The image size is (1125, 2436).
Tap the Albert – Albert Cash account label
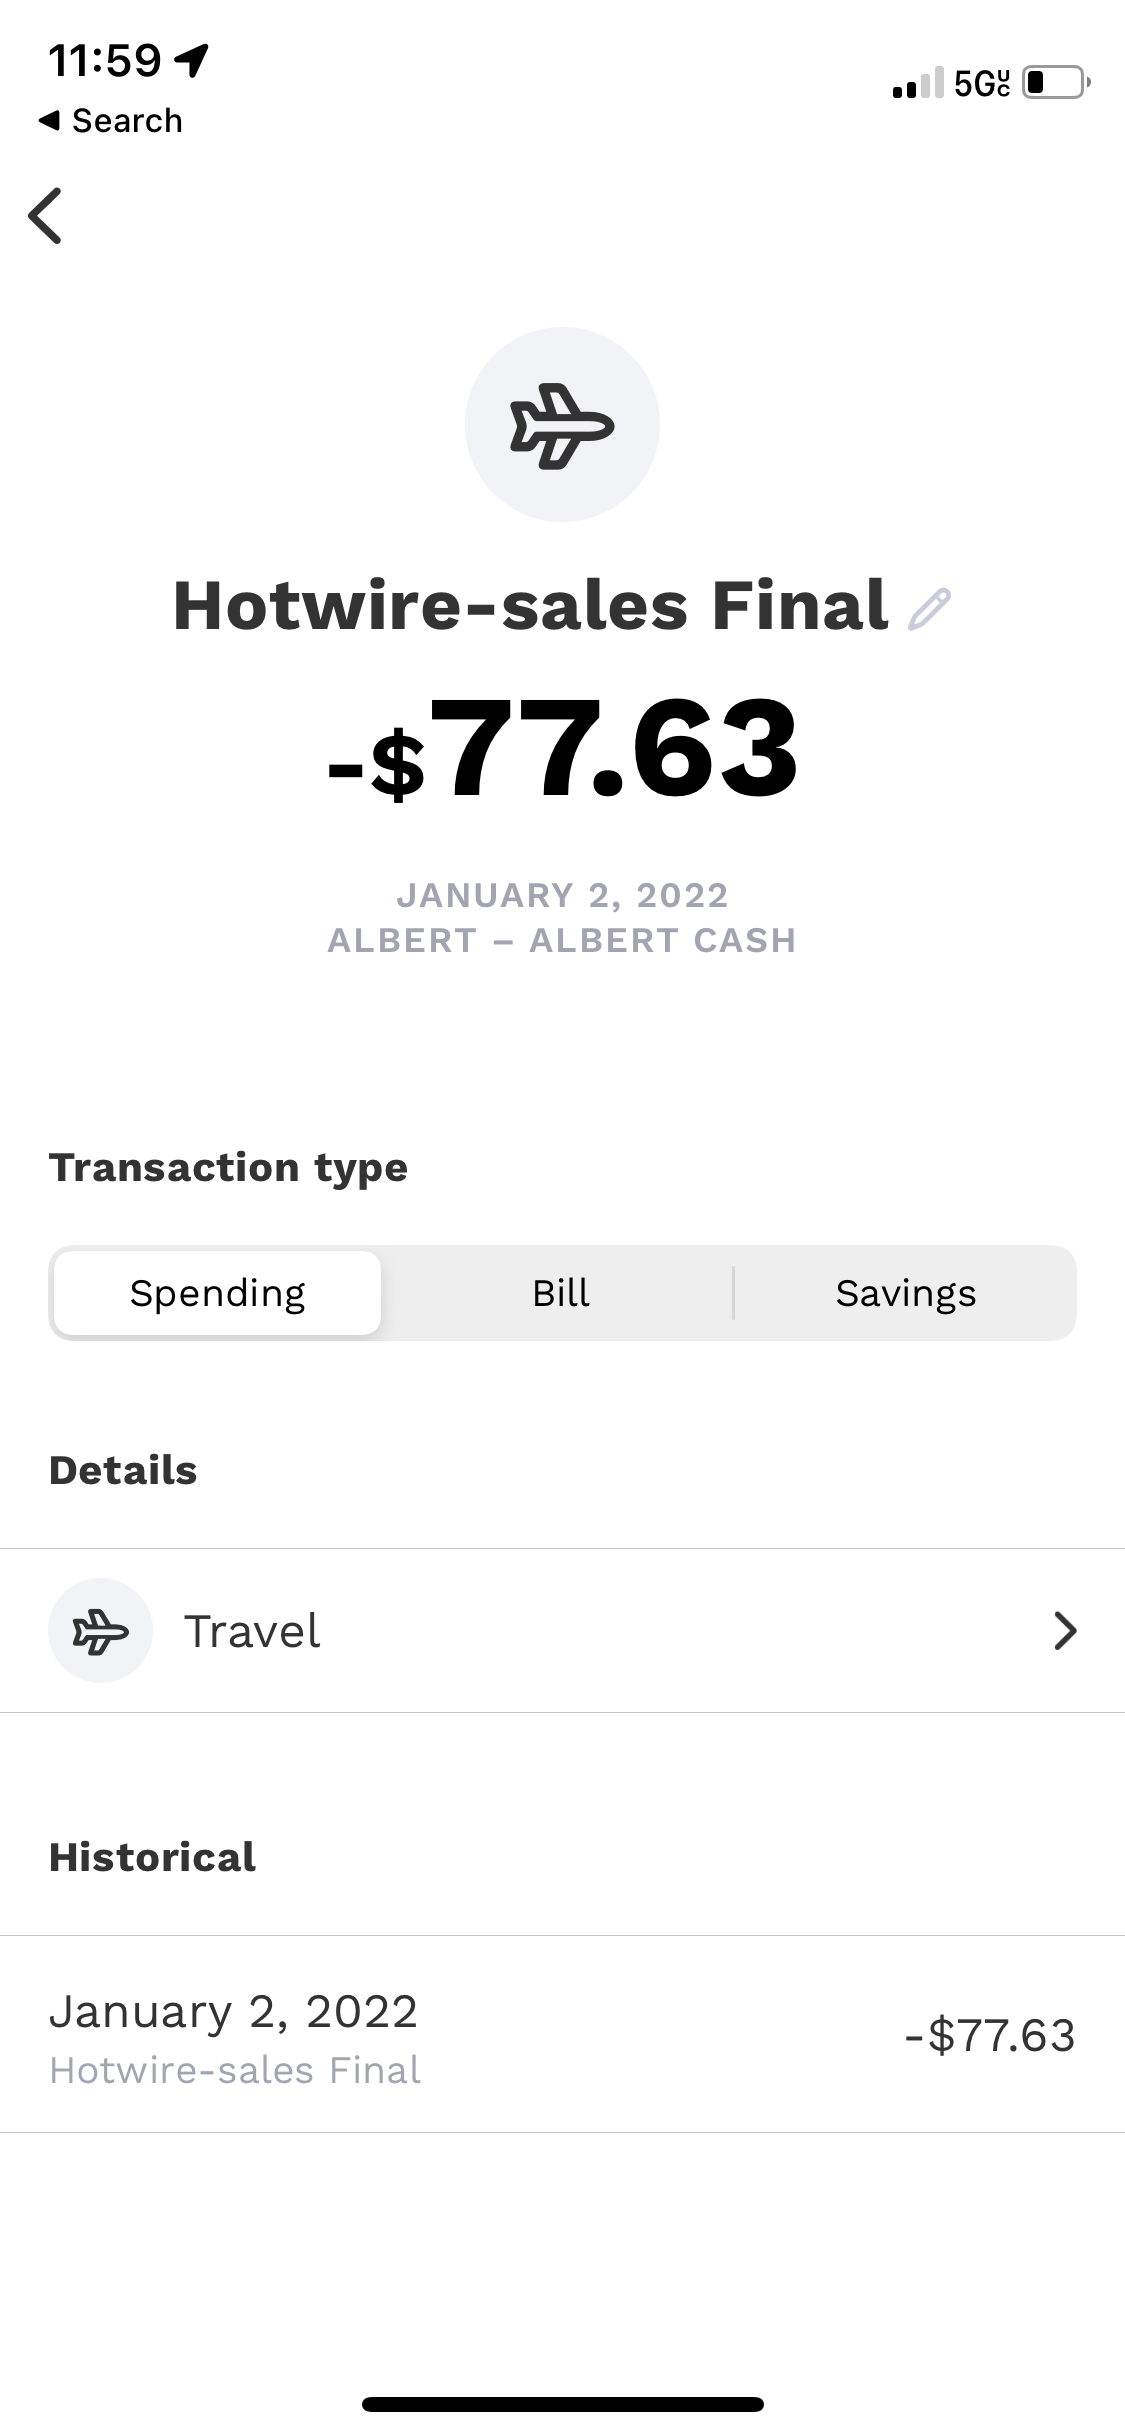562,941
